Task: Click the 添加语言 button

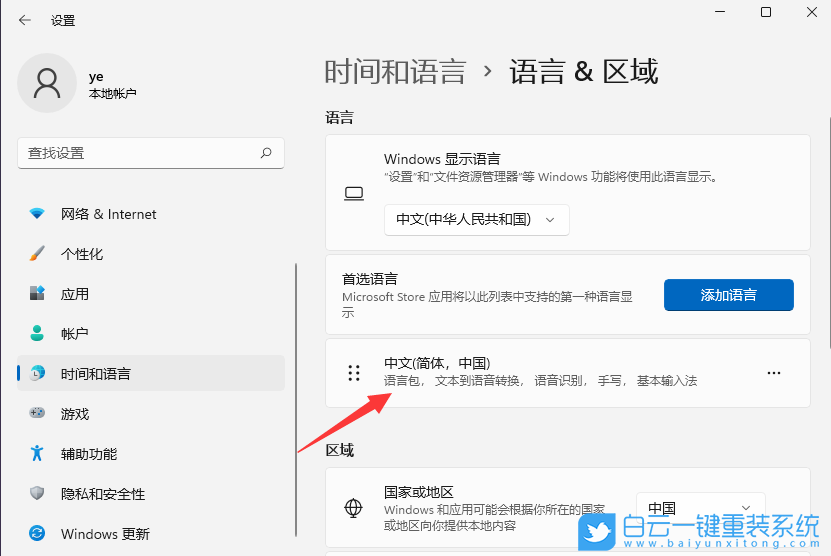Action: point(729,295)
